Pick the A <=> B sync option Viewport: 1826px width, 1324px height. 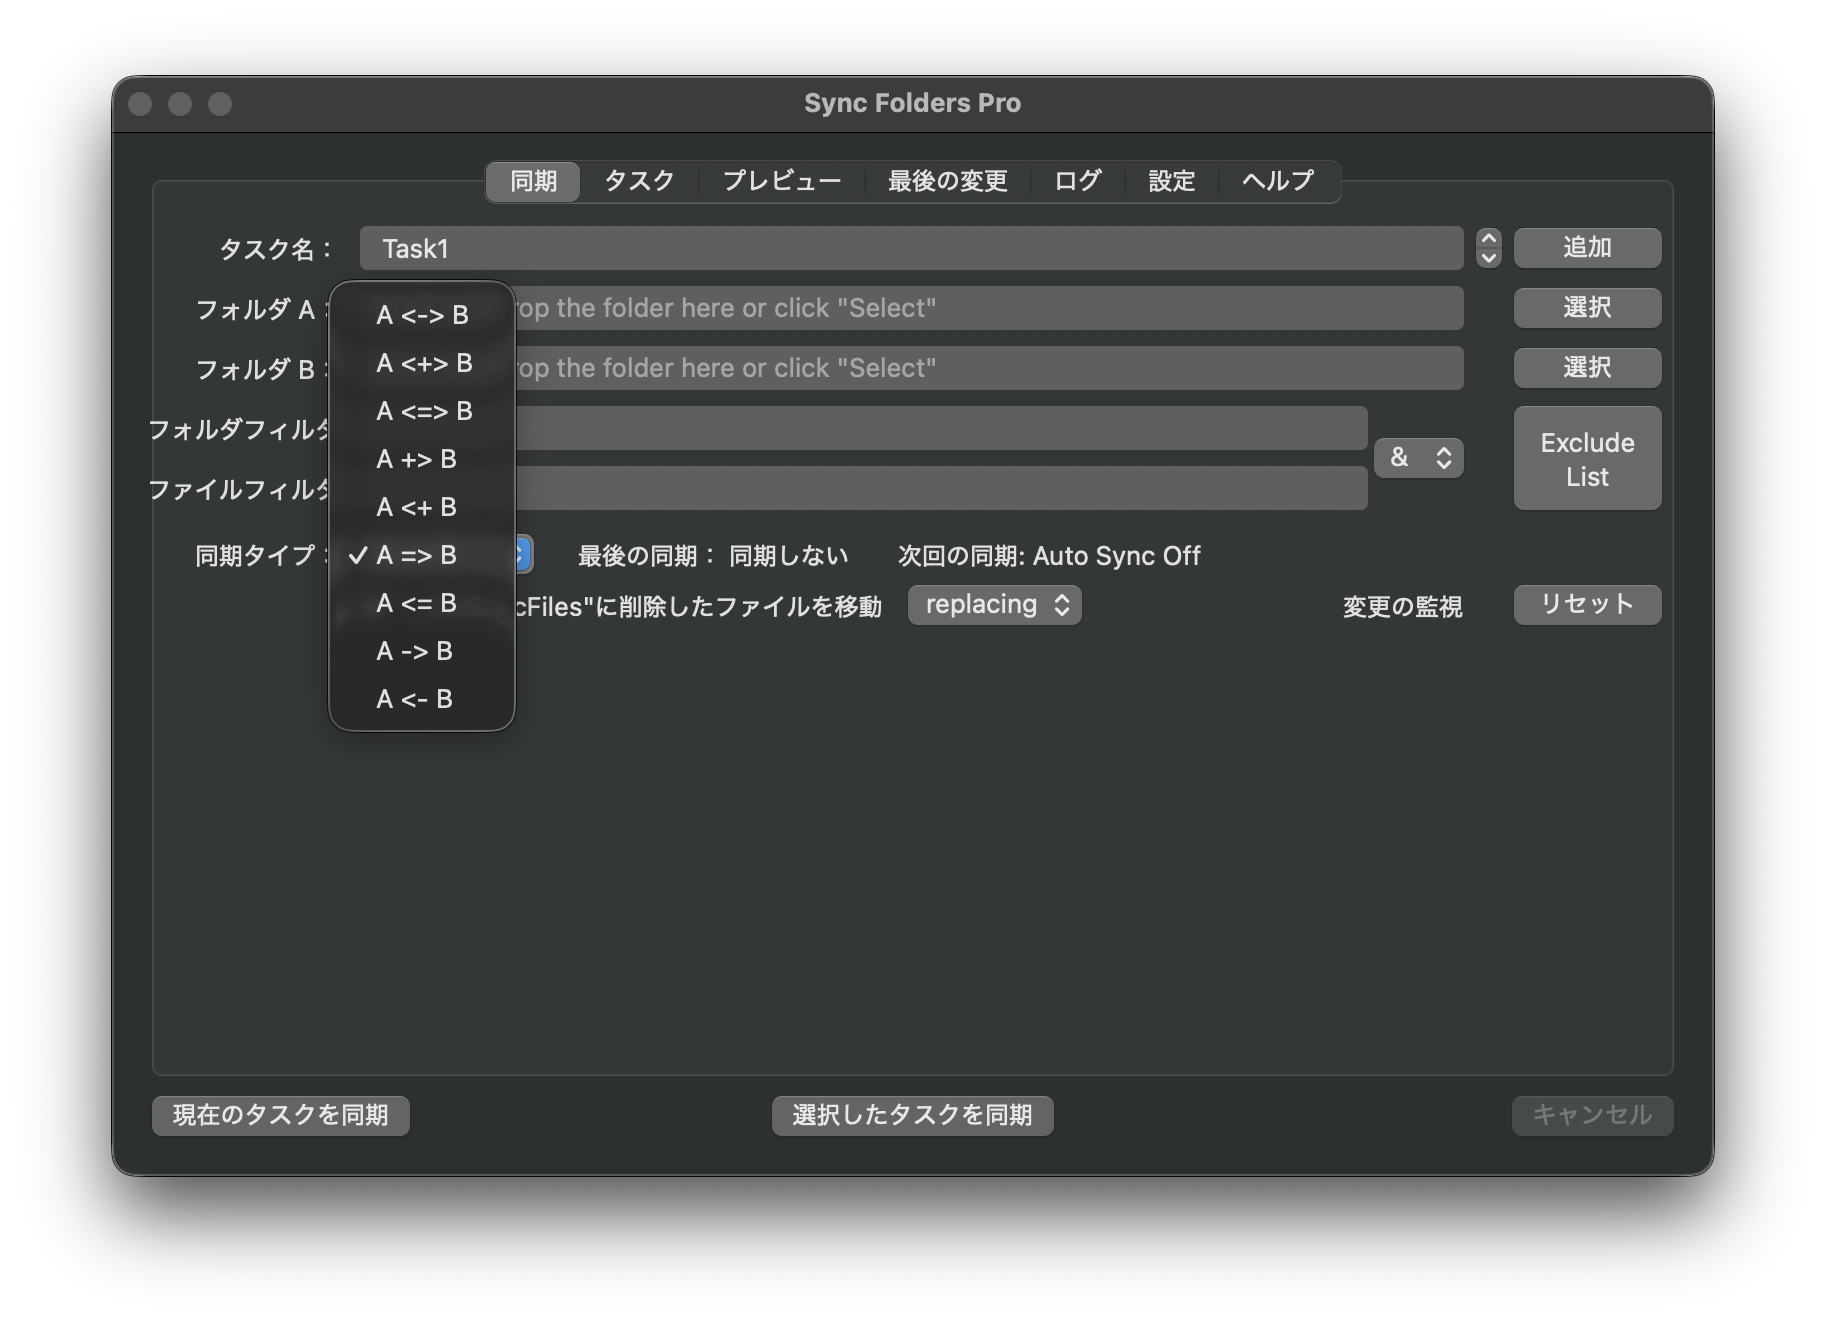pyautogui.click(x=422, y=411)
